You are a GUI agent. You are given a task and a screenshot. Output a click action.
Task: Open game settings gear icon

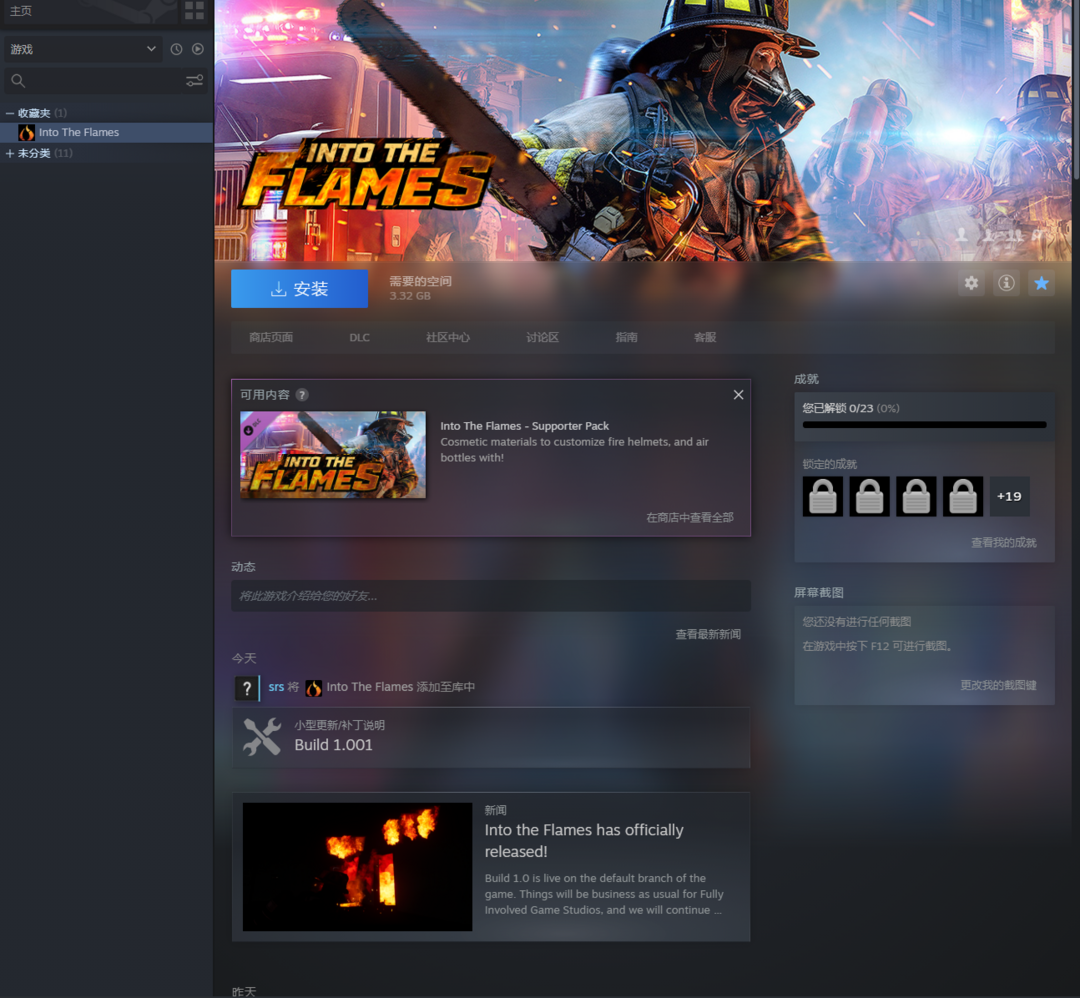click(x=971, y=283)
